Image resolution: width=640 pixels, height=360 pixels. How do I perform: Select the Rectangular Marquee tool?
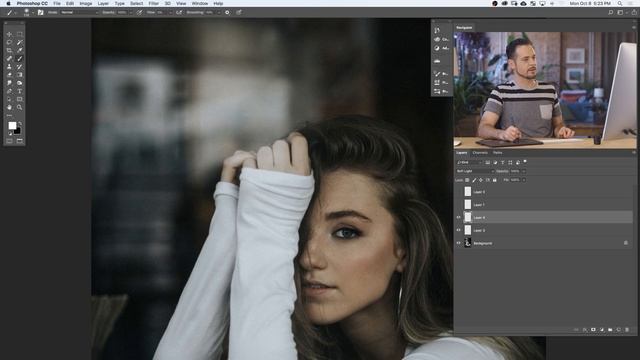[20, 34]
